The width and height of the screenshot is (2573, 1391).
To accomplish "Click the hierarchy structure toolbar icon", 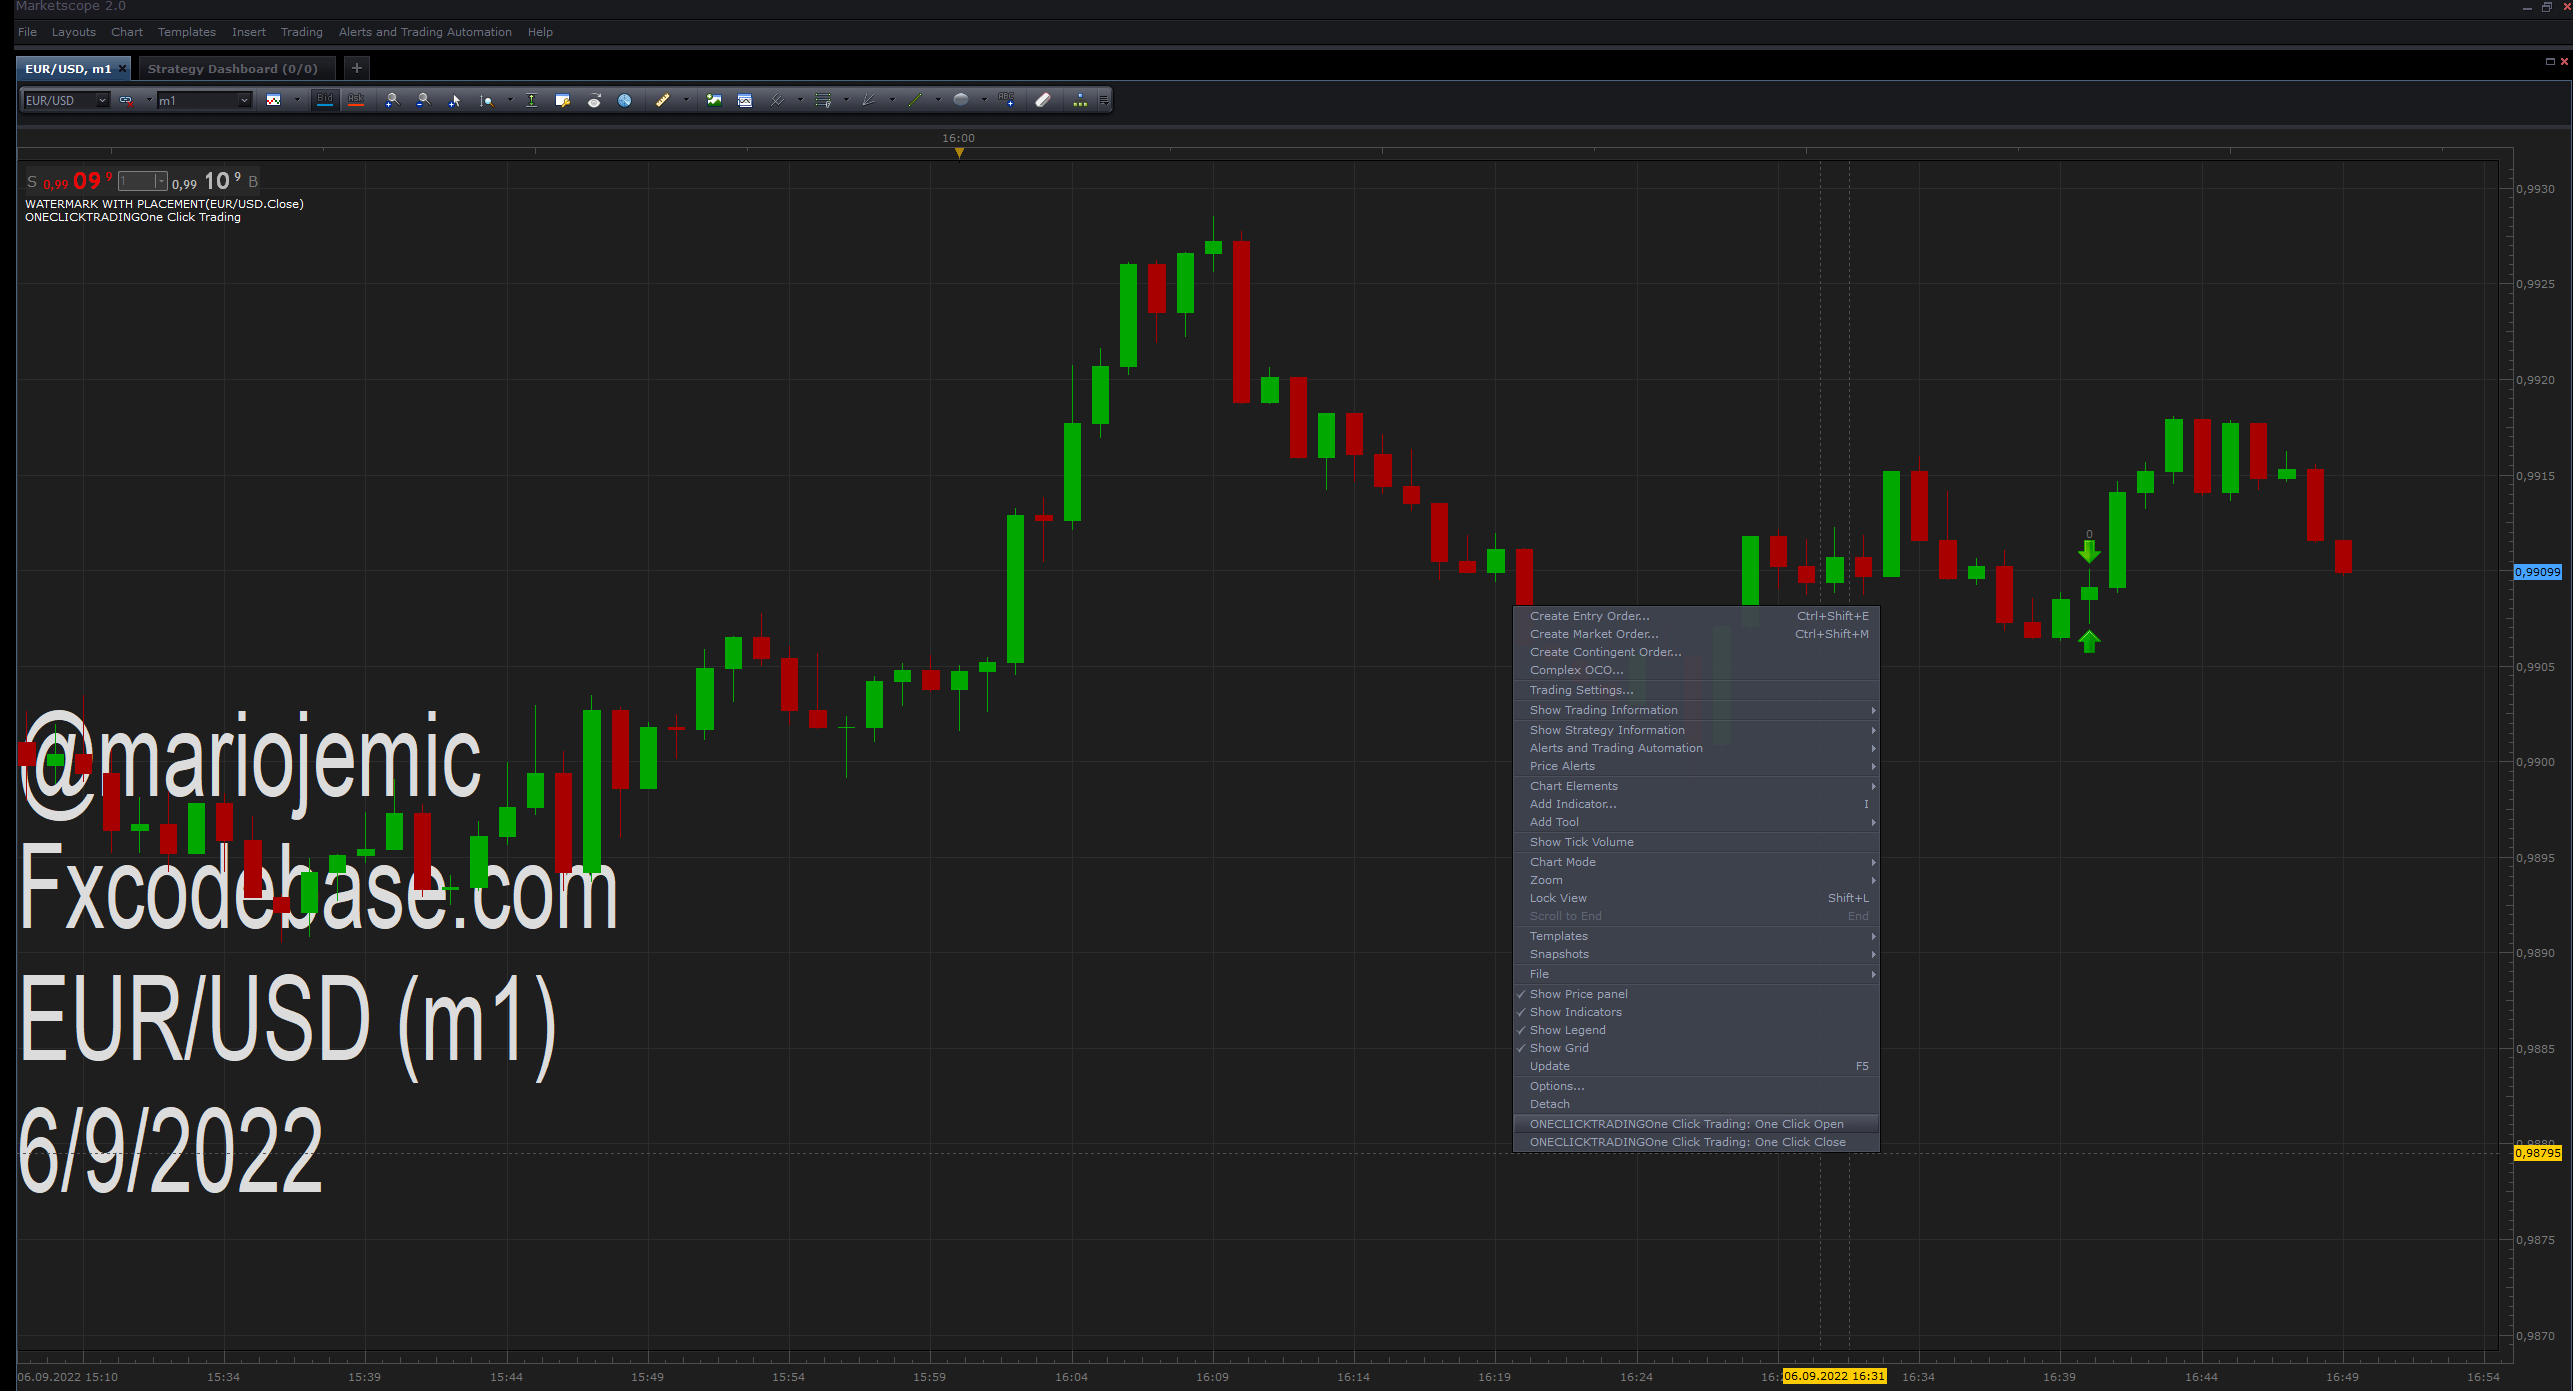I will coord(1080,100).
